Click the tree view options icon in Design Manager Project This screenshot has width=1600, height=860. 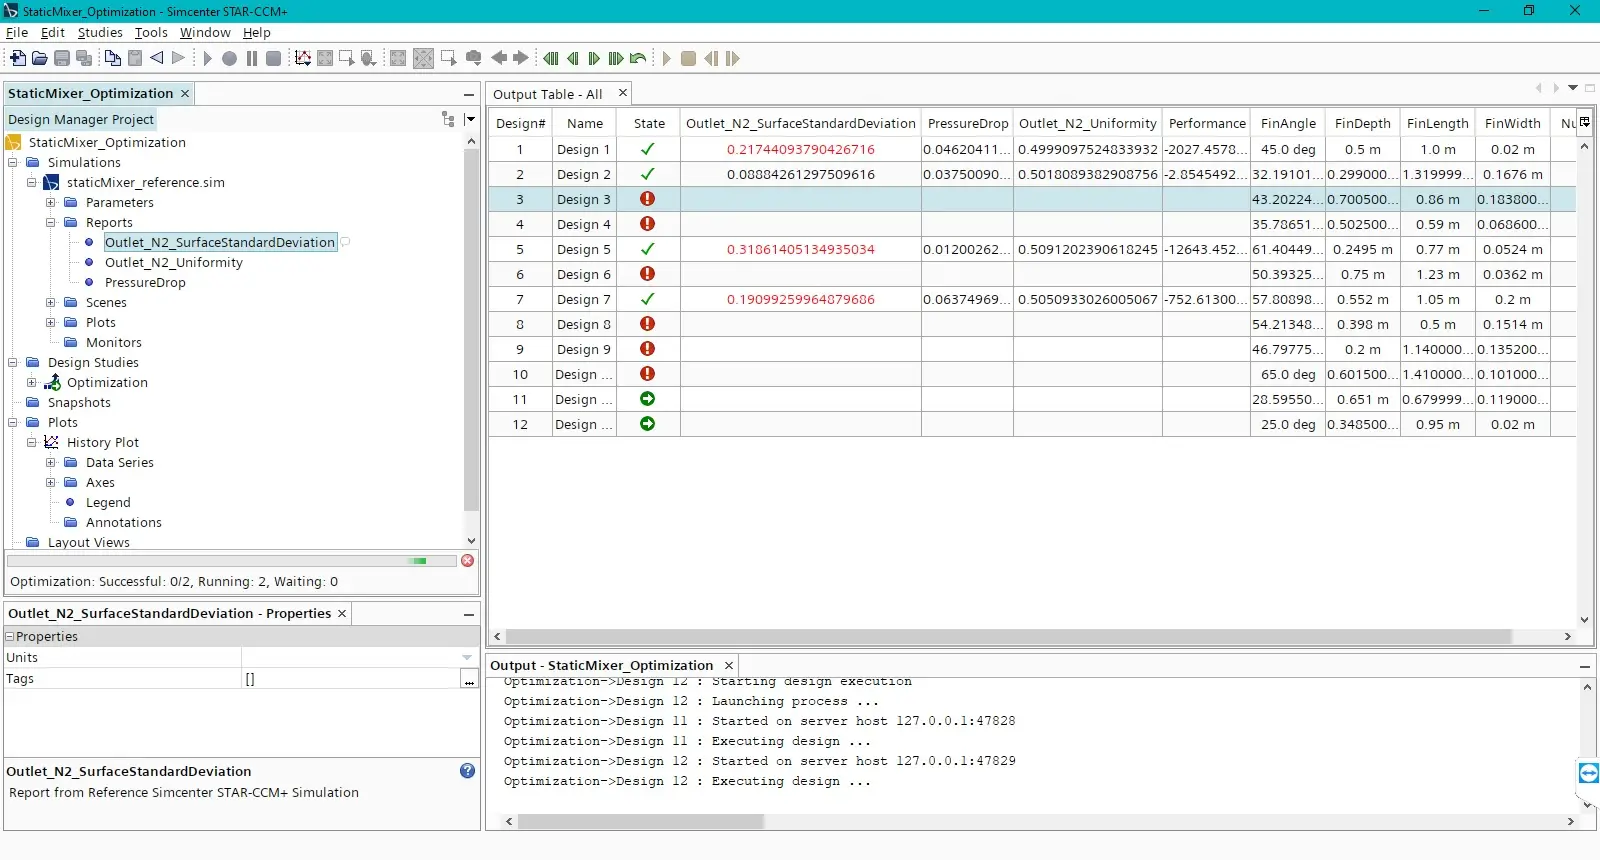[448, 119]
